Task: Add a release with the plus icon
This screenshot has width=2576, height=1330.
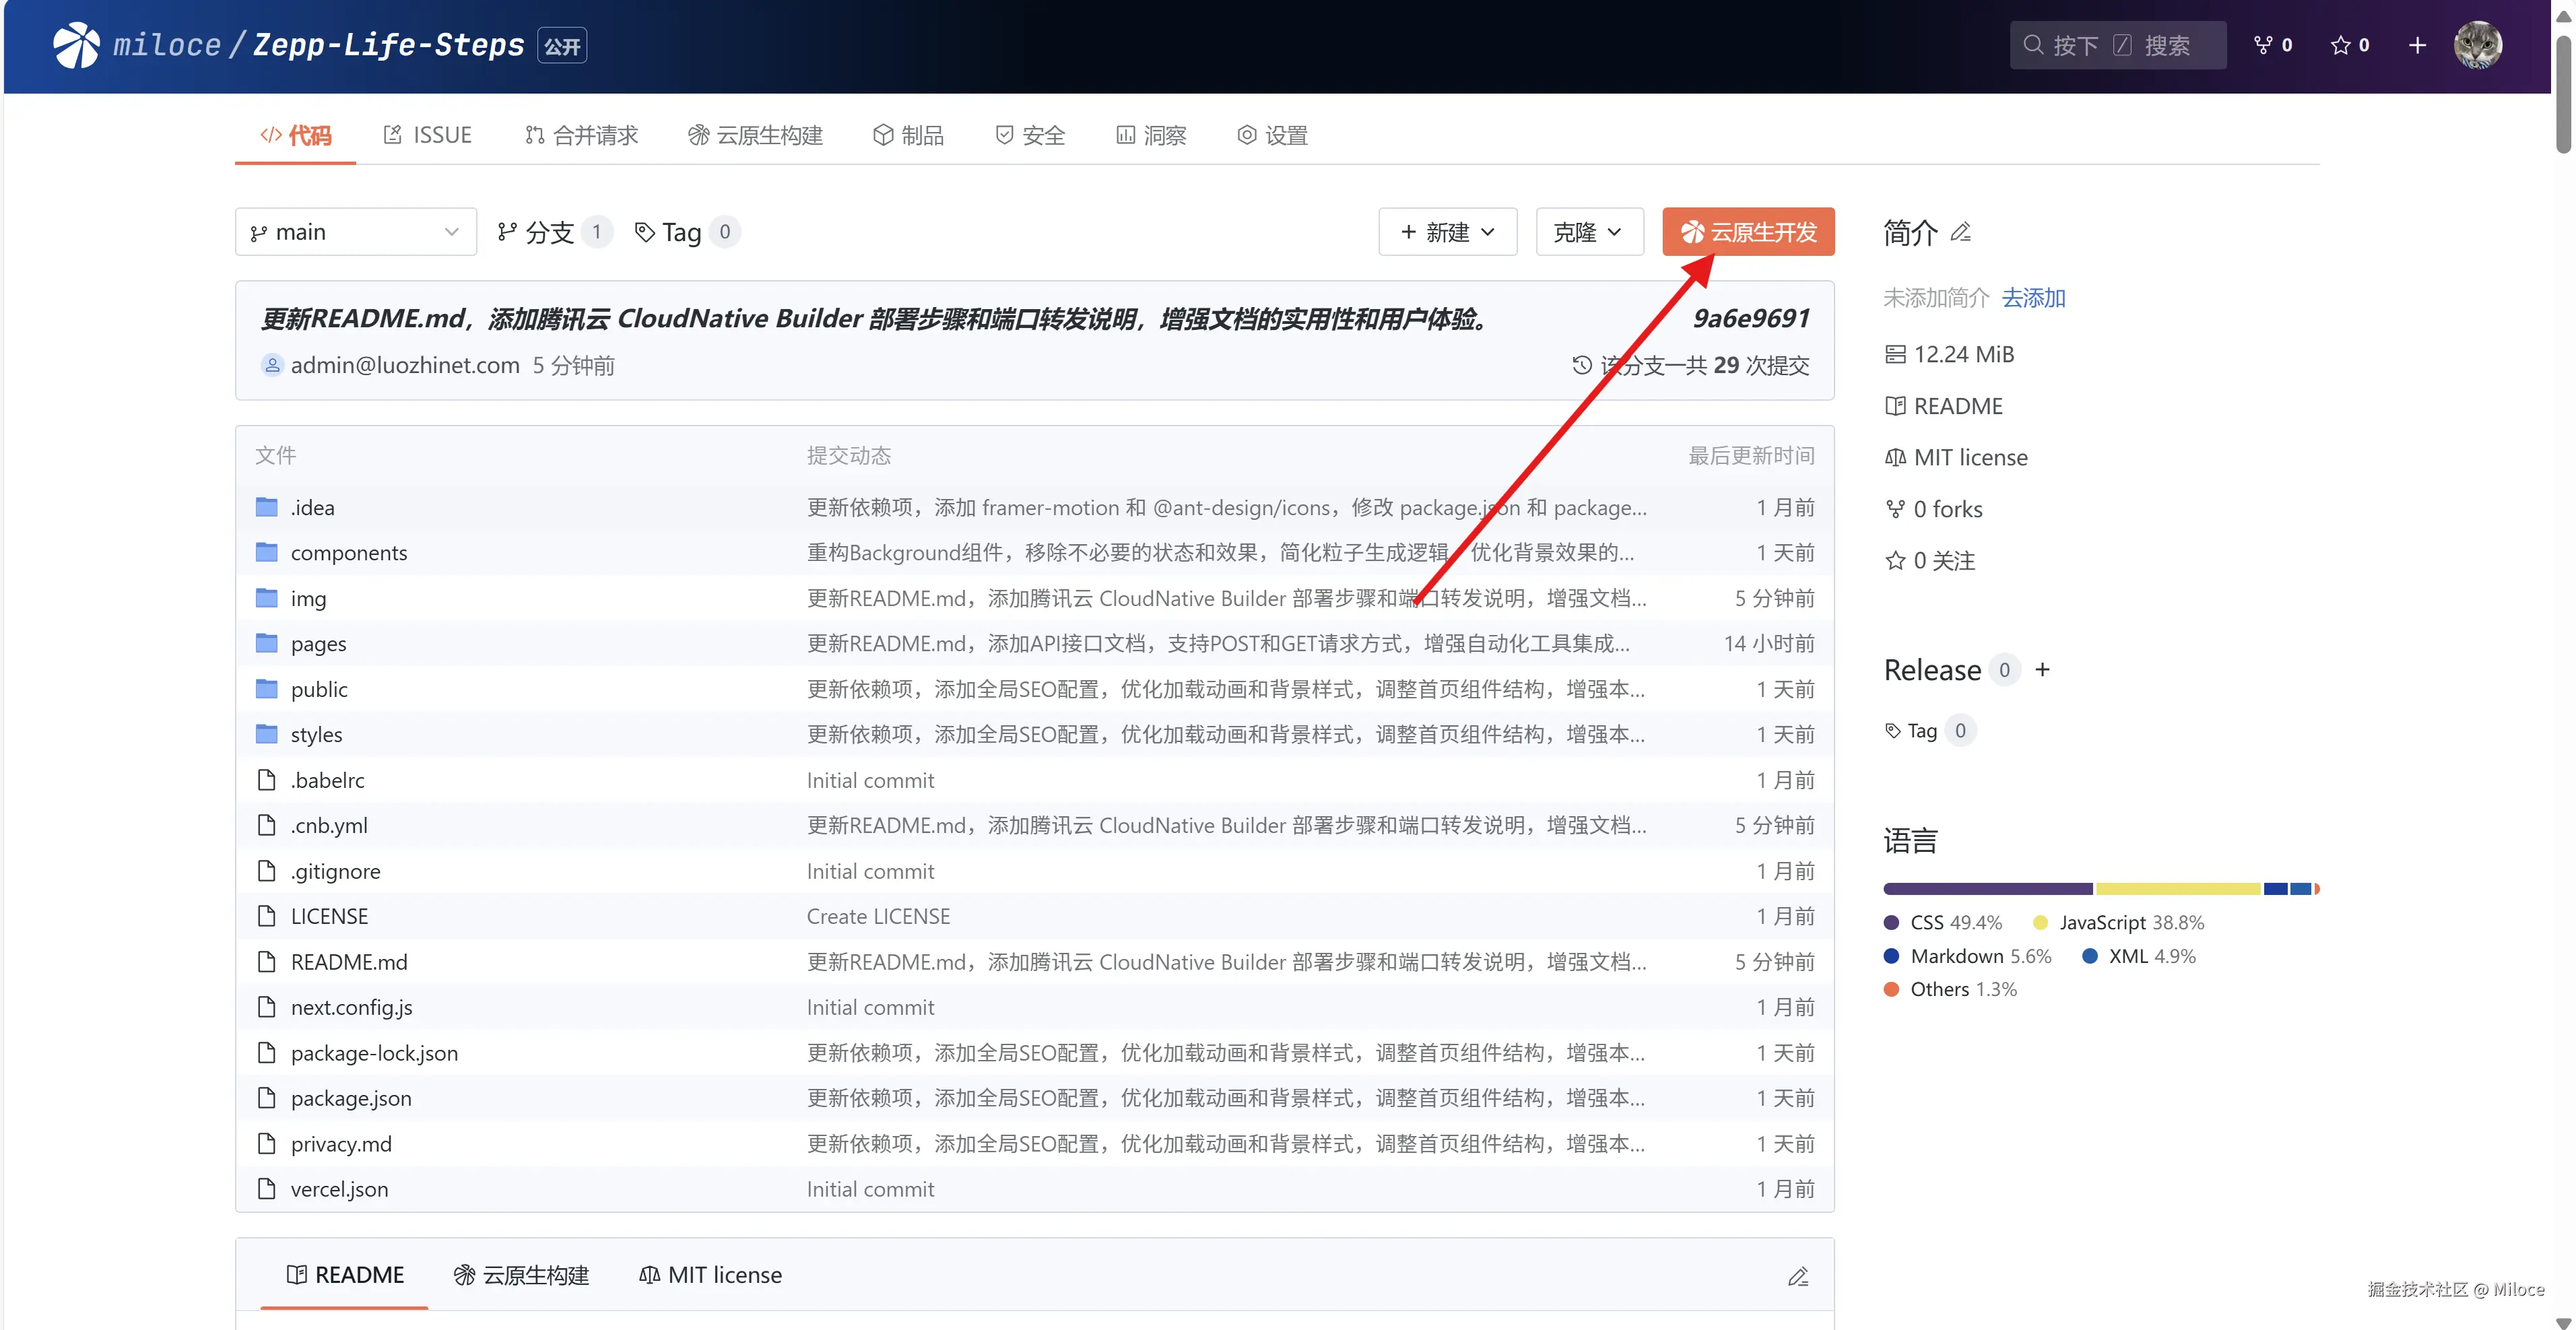Action: pyautogui.click(x=2043, y=669)
